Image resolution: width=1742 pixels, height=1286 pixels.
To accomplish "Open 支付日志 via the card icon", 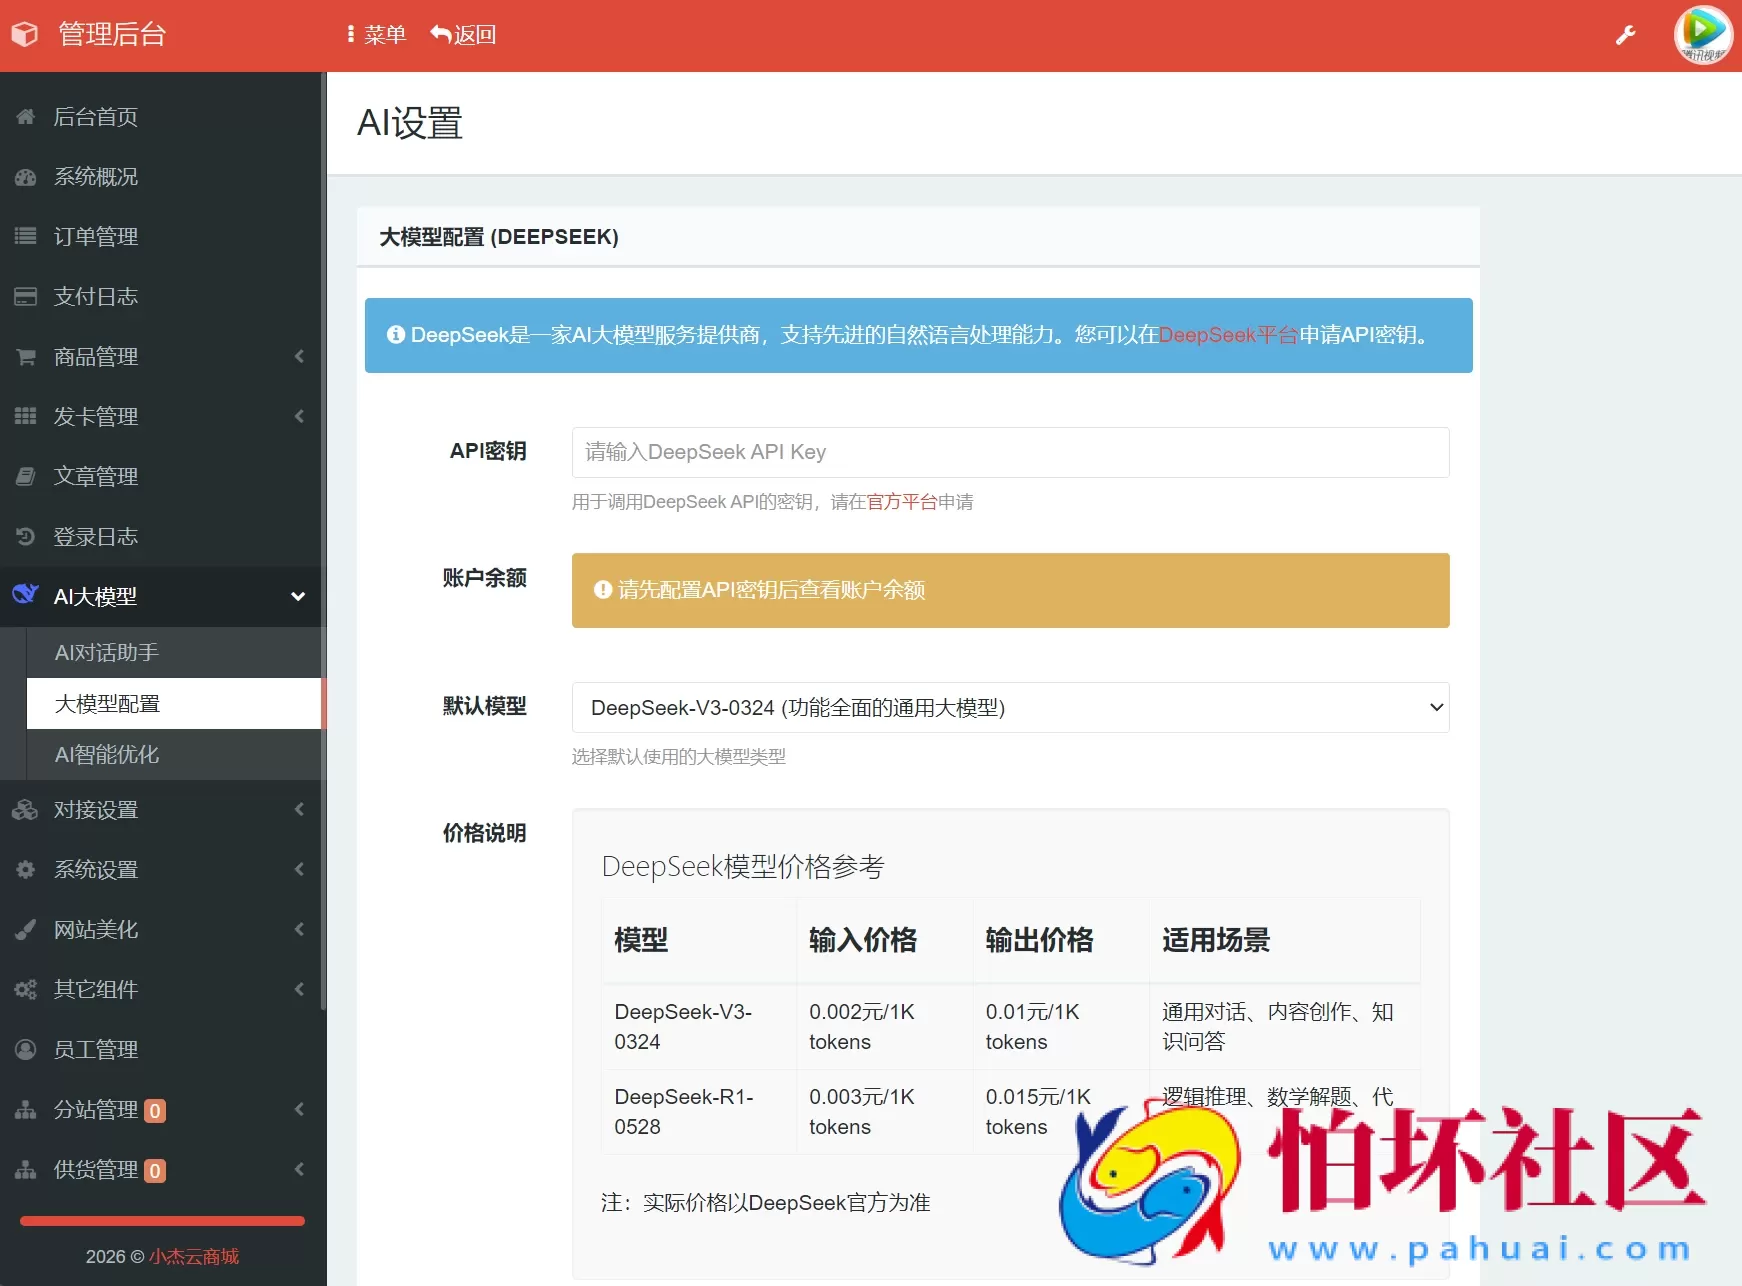I will [25, 296].
